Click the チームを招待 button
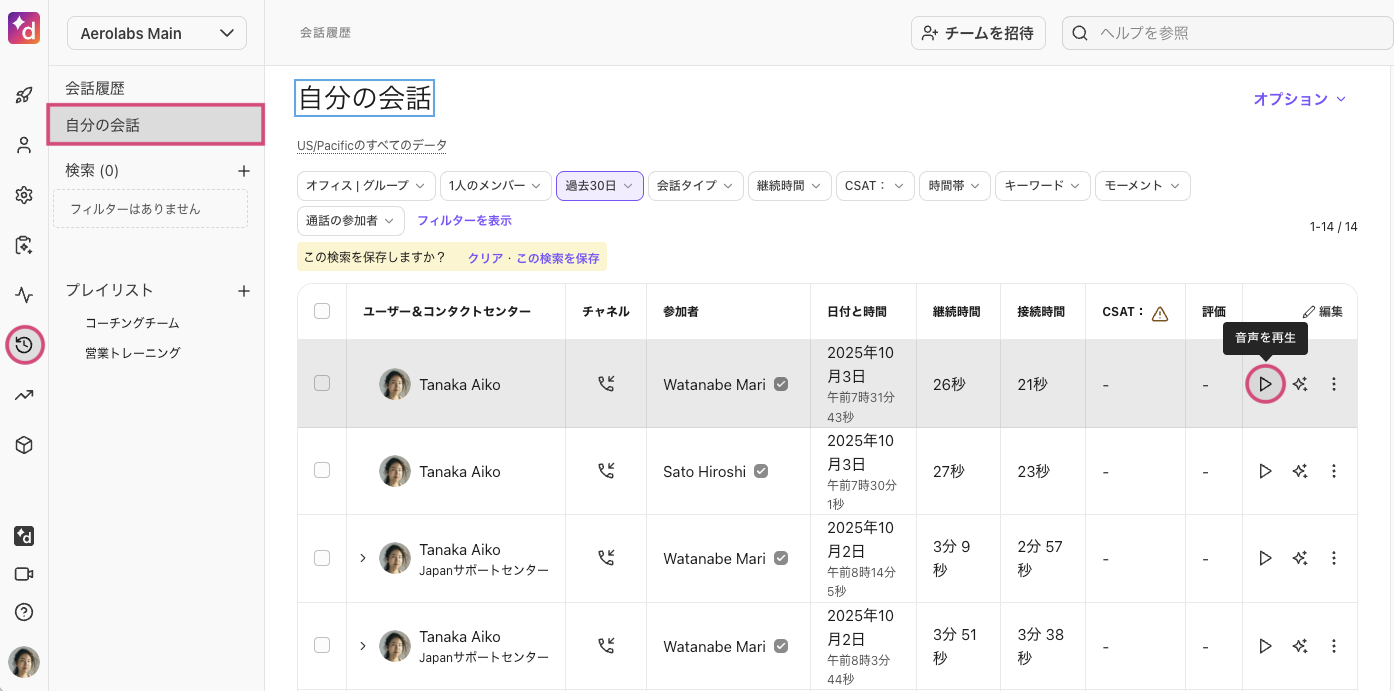This screenshot has height=691, width=1394. (x=977, y=33)
